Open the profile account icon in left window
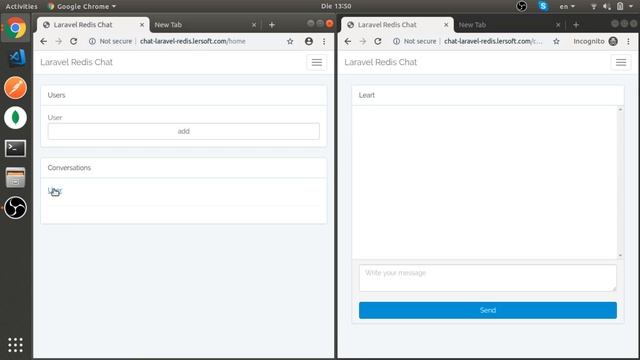 tap(309, 41)
